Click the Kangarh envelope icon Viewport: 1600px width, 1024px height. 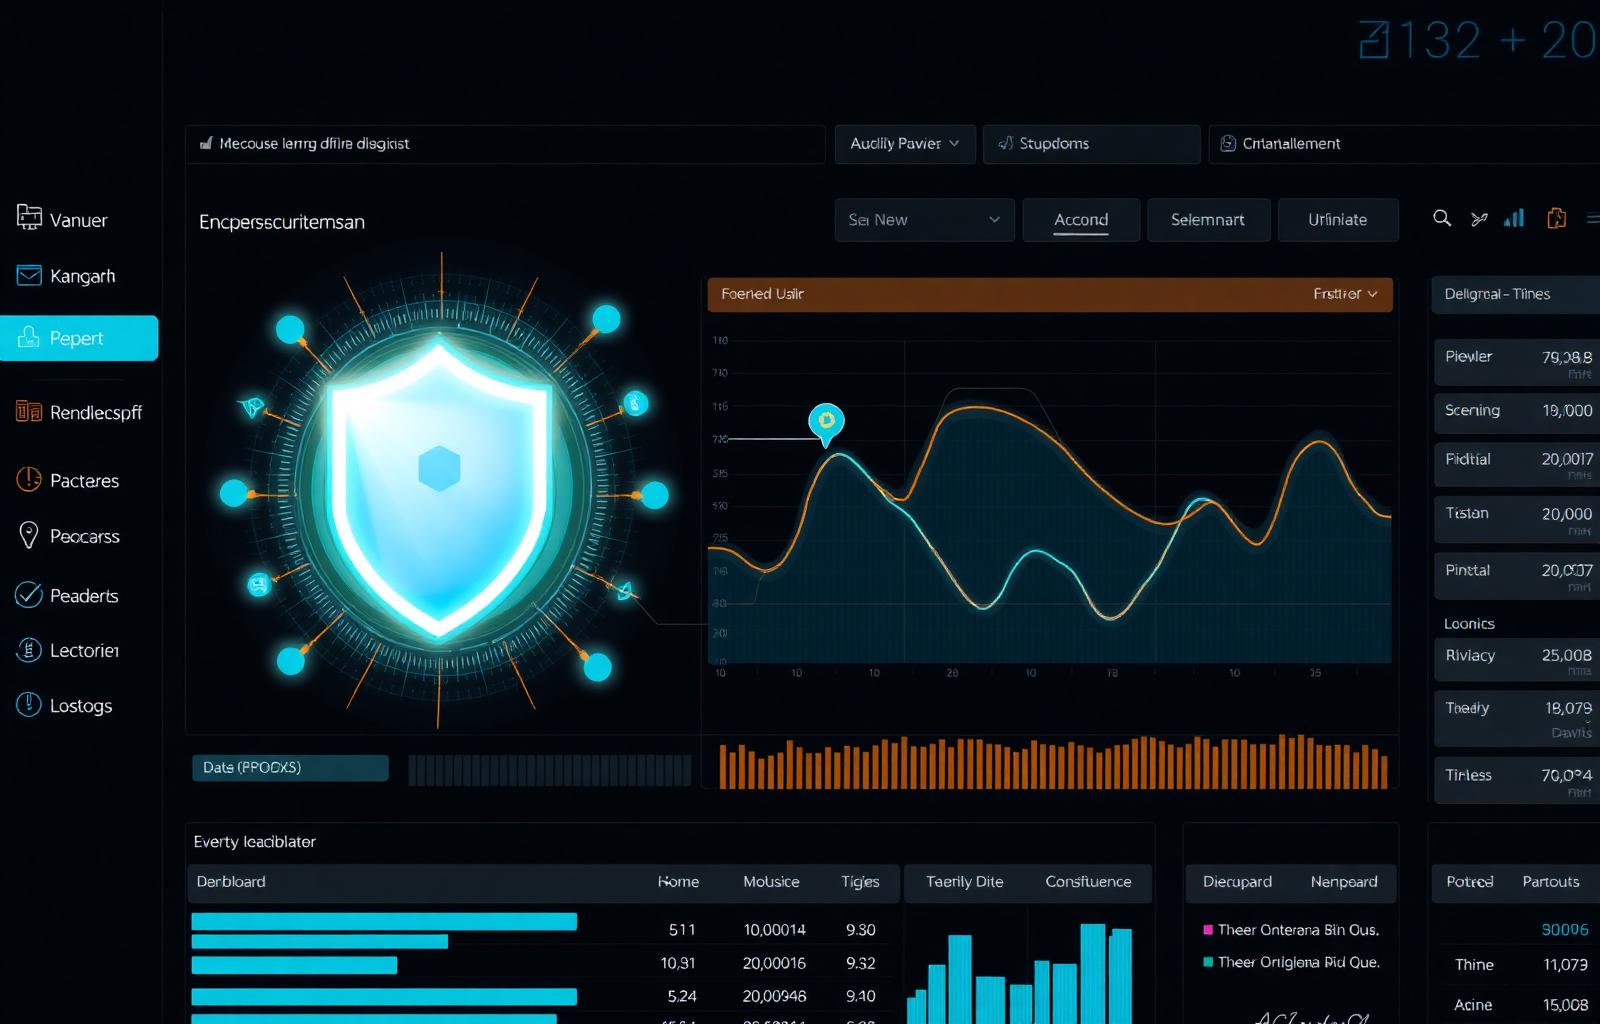(29, 275)
